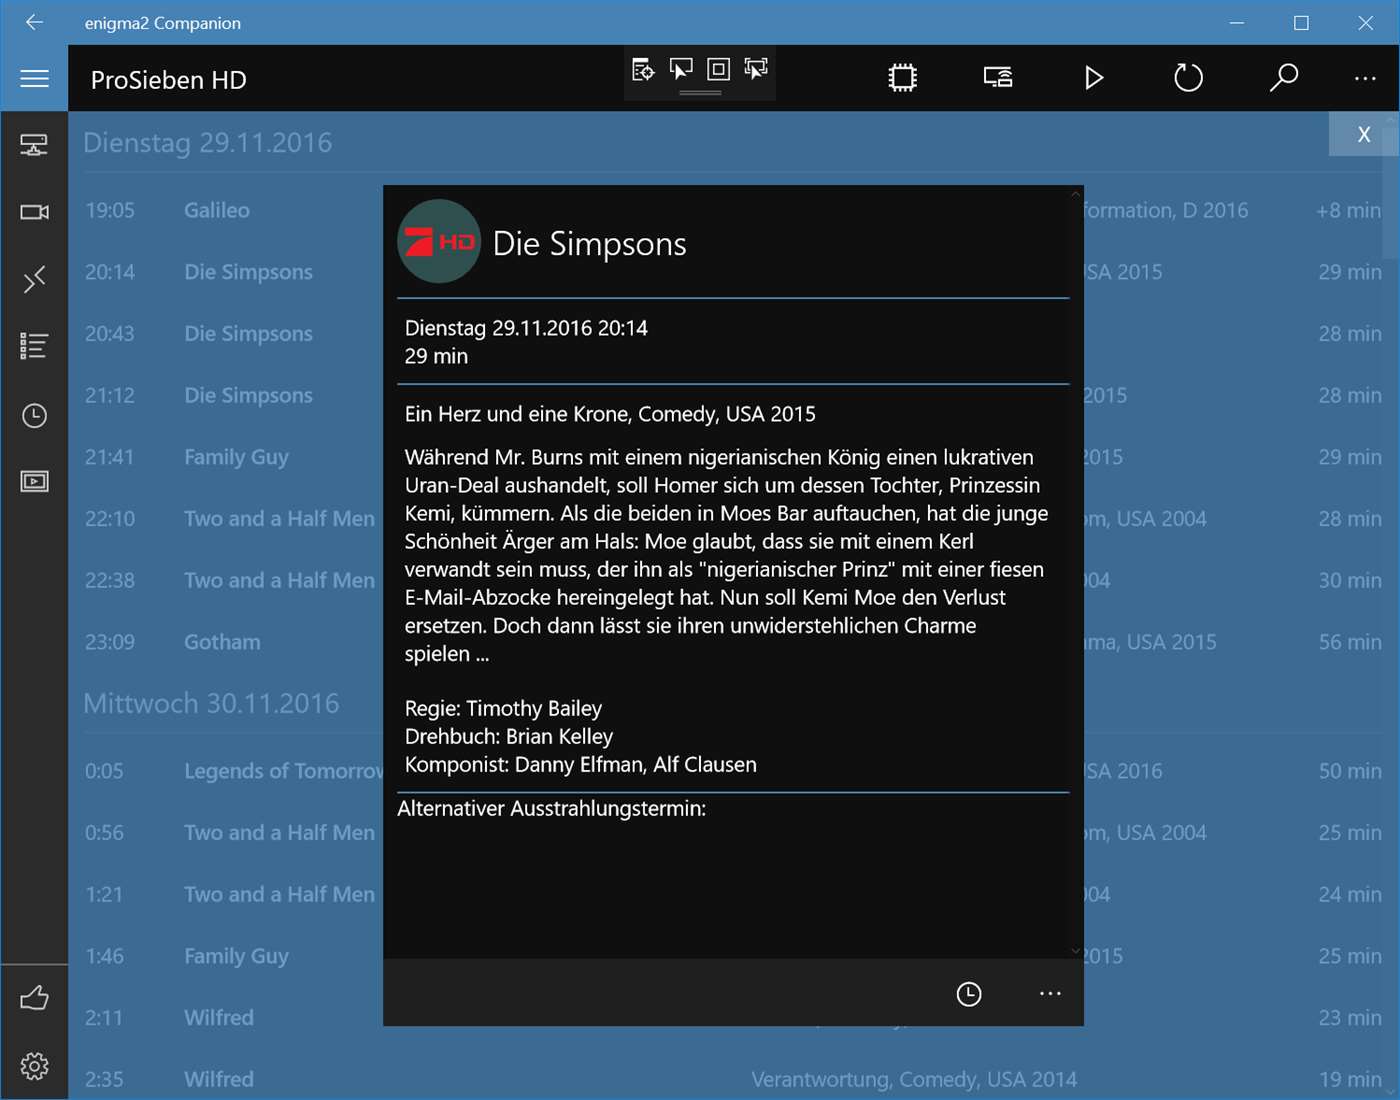
Task: Click Regie: Timothy Bailey line
Action: (x=503, y=708)
